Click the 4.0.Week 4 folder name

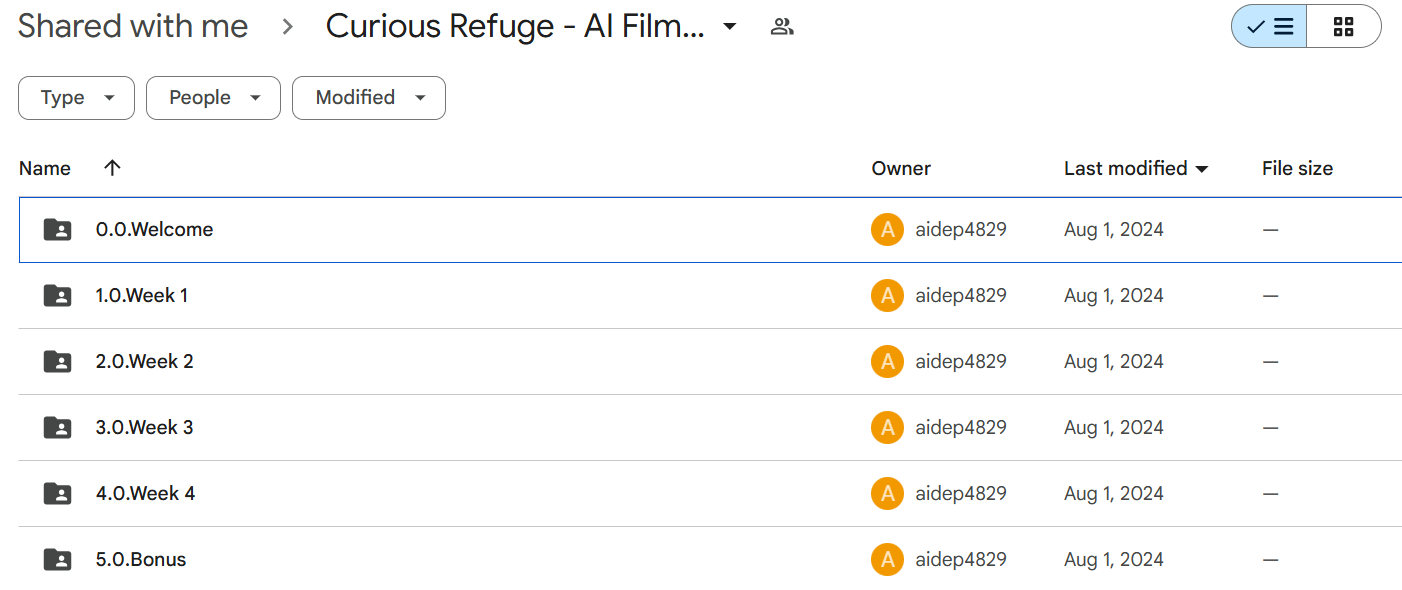pyautogui.click(x=146, y=494)
